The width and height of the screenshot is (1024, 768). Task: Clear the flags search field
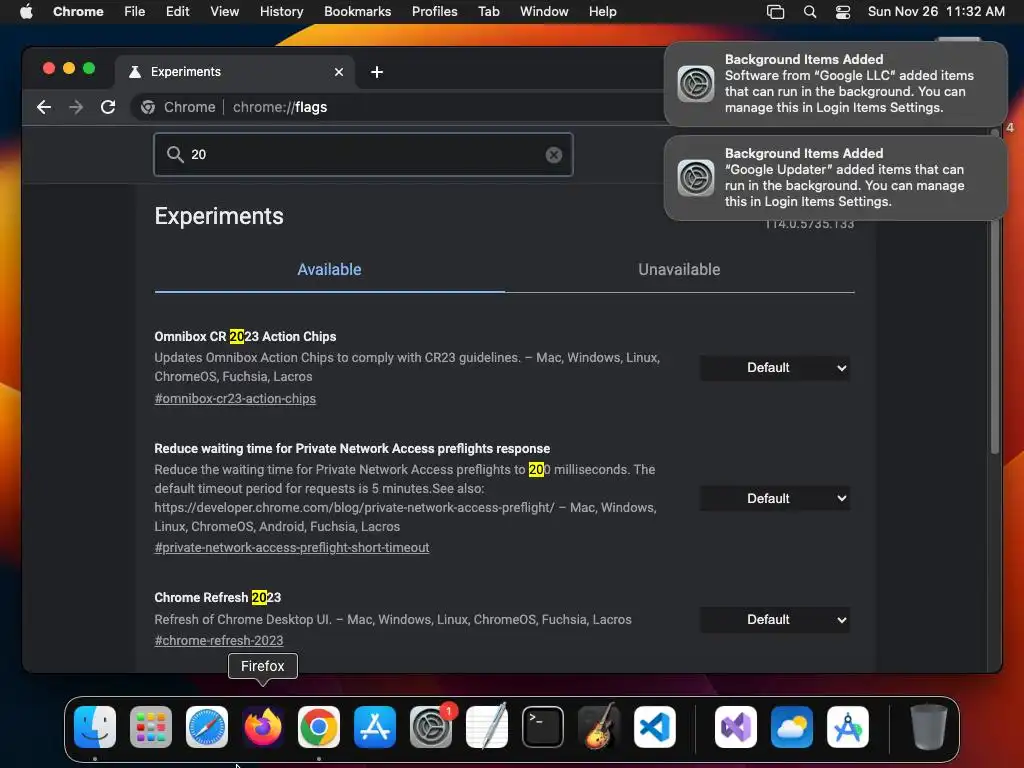point(554,155)
